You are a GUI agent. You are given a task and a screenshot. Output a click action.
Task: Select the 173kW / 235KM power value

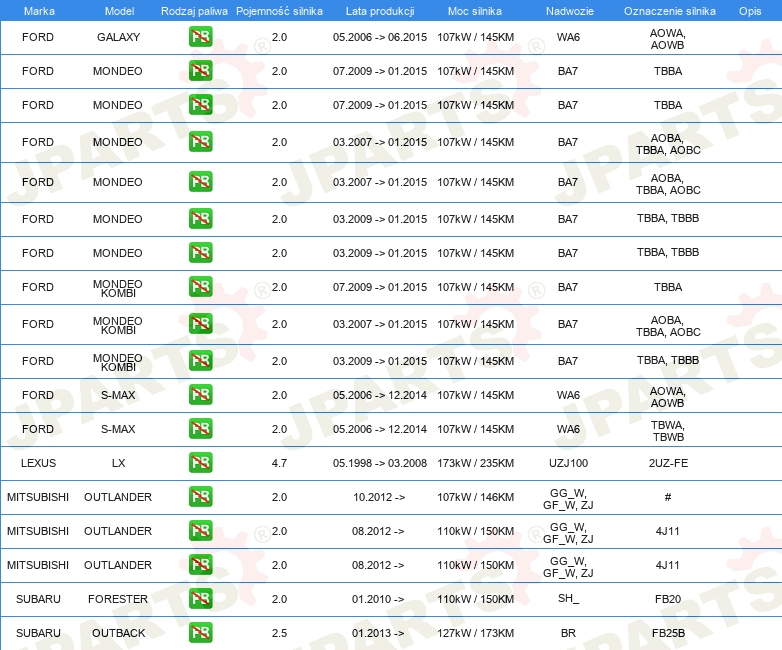point(475,463)
